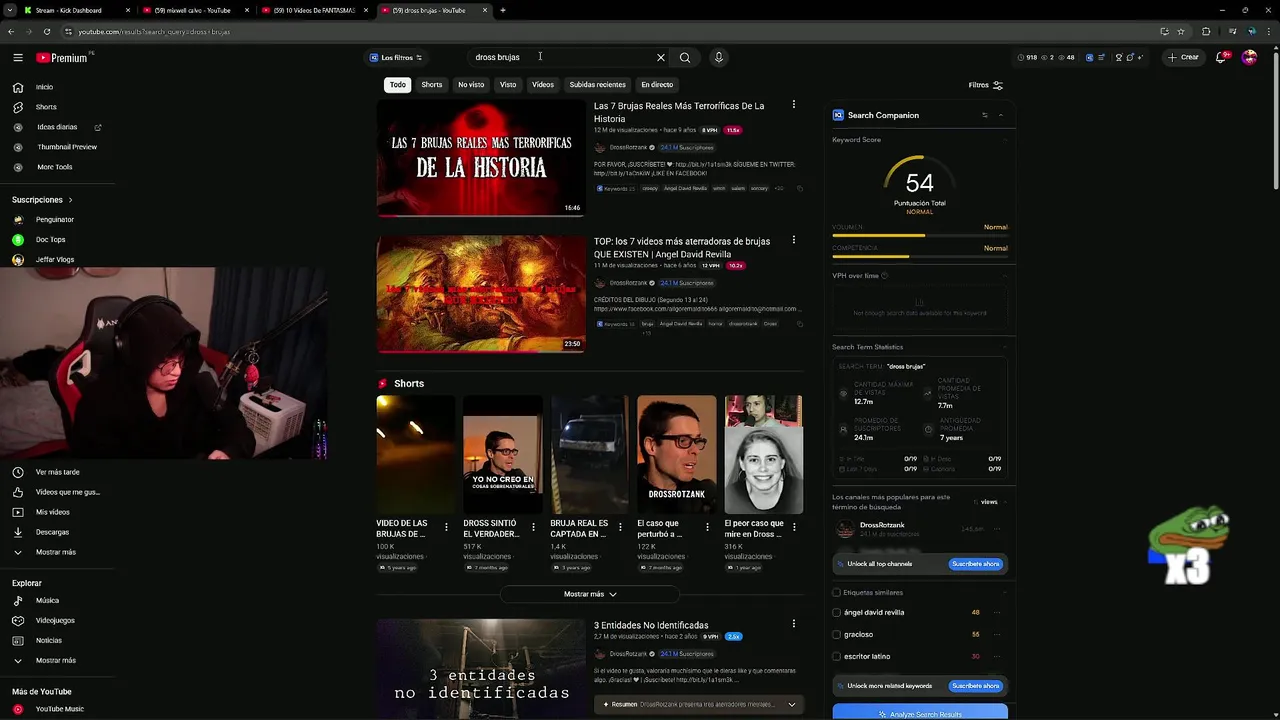This screenshot has width=1280, height=720.
Task: Check the gracioso tag checkbox
Action: pyautogui.click(x=837, y=634)
